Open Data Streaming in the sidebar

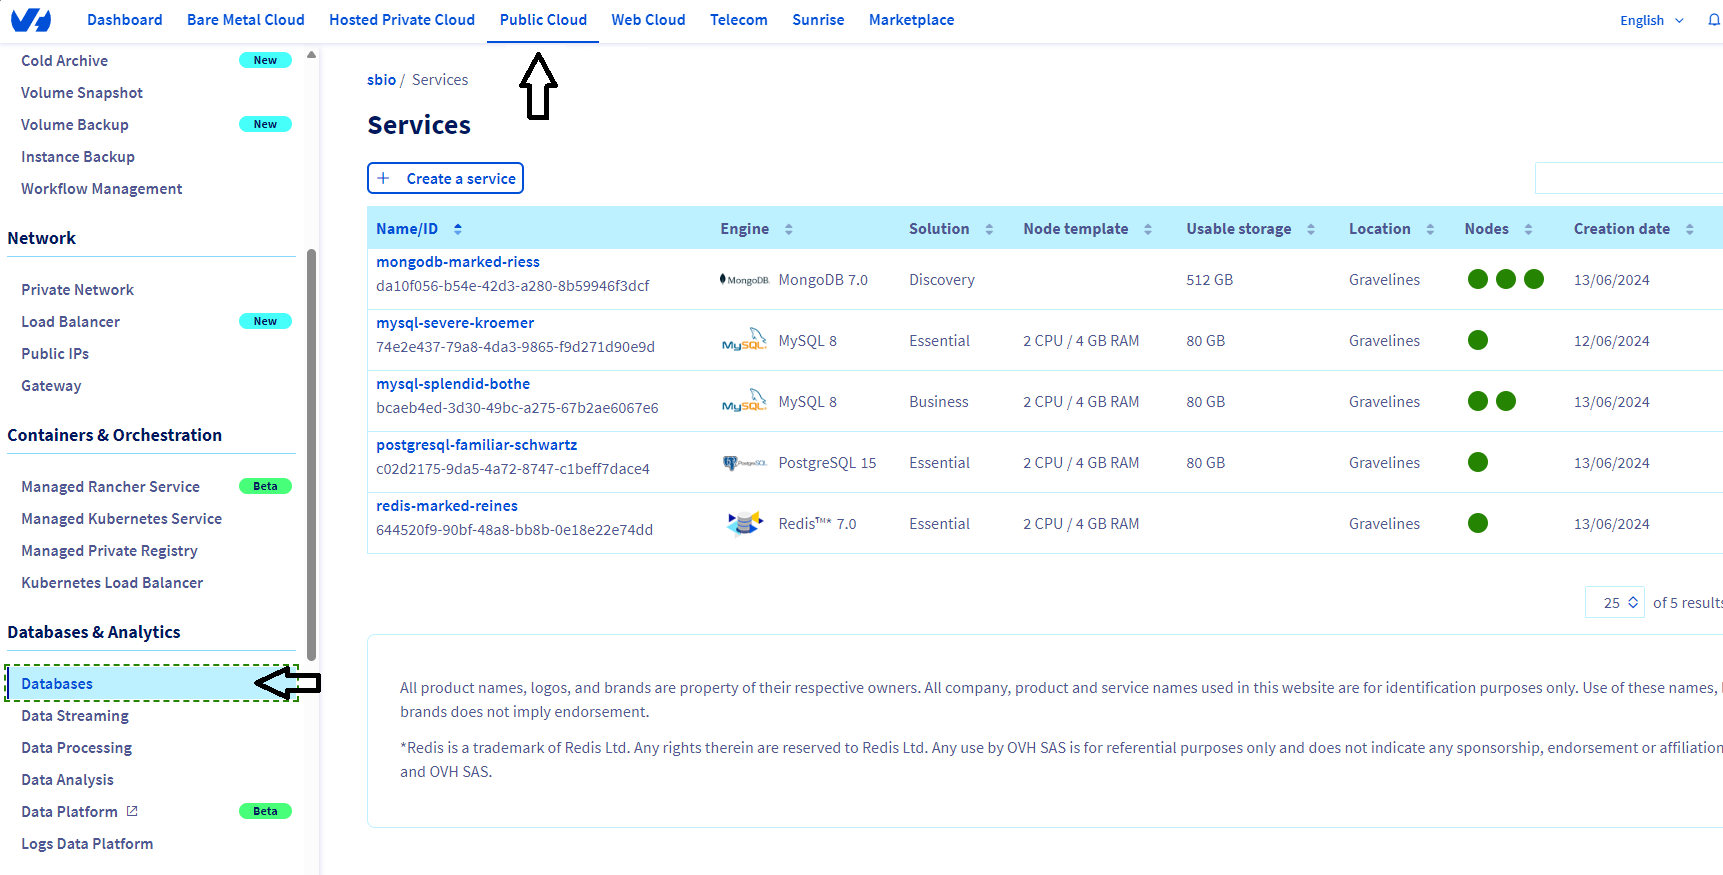tap(75, 716)
